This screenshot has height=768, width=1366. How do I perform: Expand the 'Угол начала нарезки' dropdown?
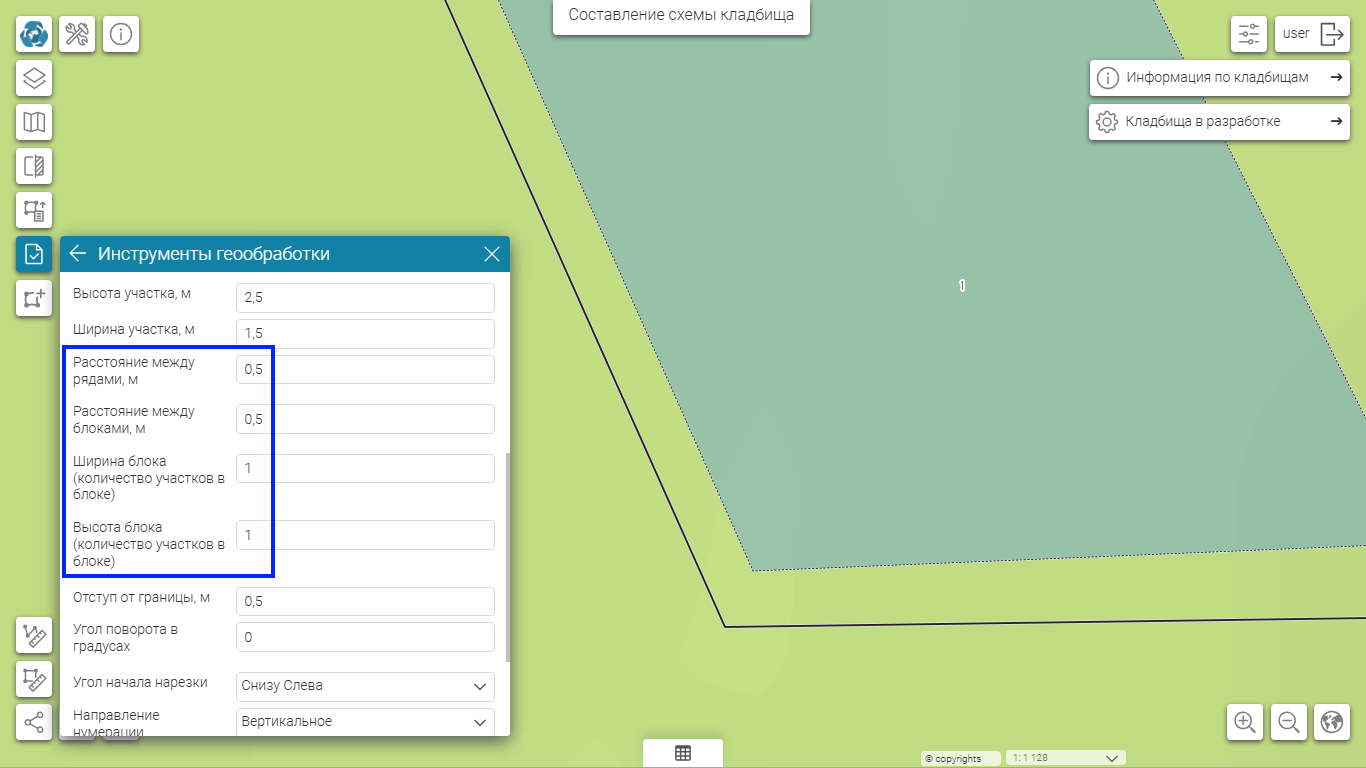pyautogui.click(x=366, y=687)
